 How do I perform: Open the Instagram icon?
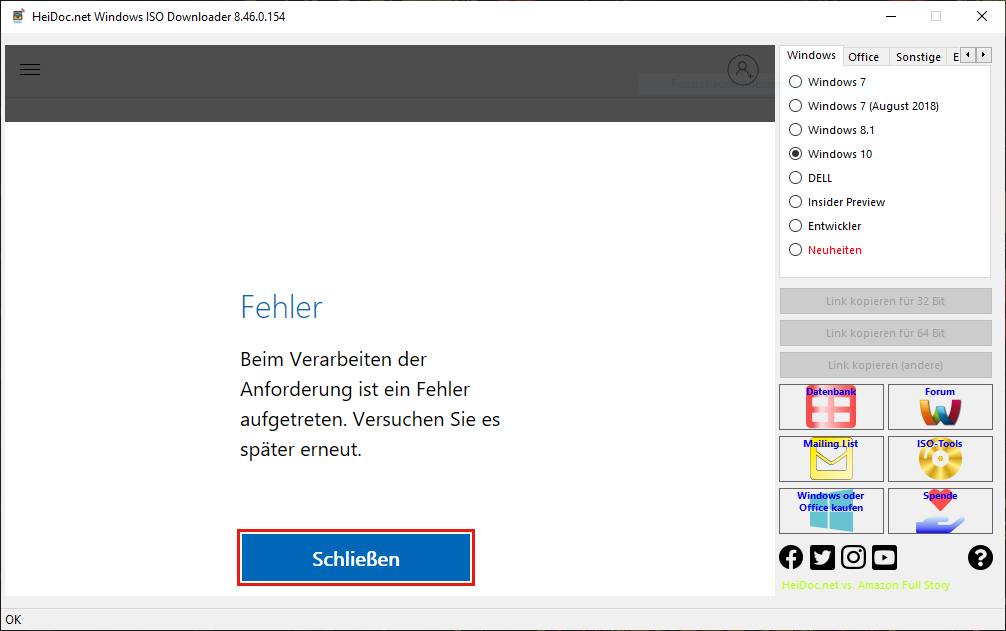(x=853, y=557)
